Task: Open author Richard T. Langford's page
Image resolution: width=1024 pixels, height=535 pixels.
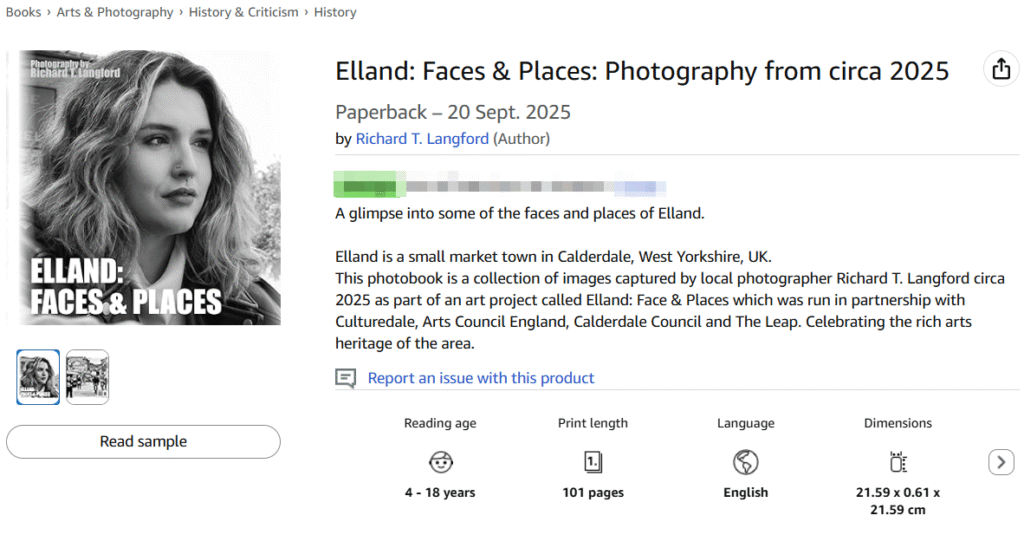Action: [x=422, y=139]
